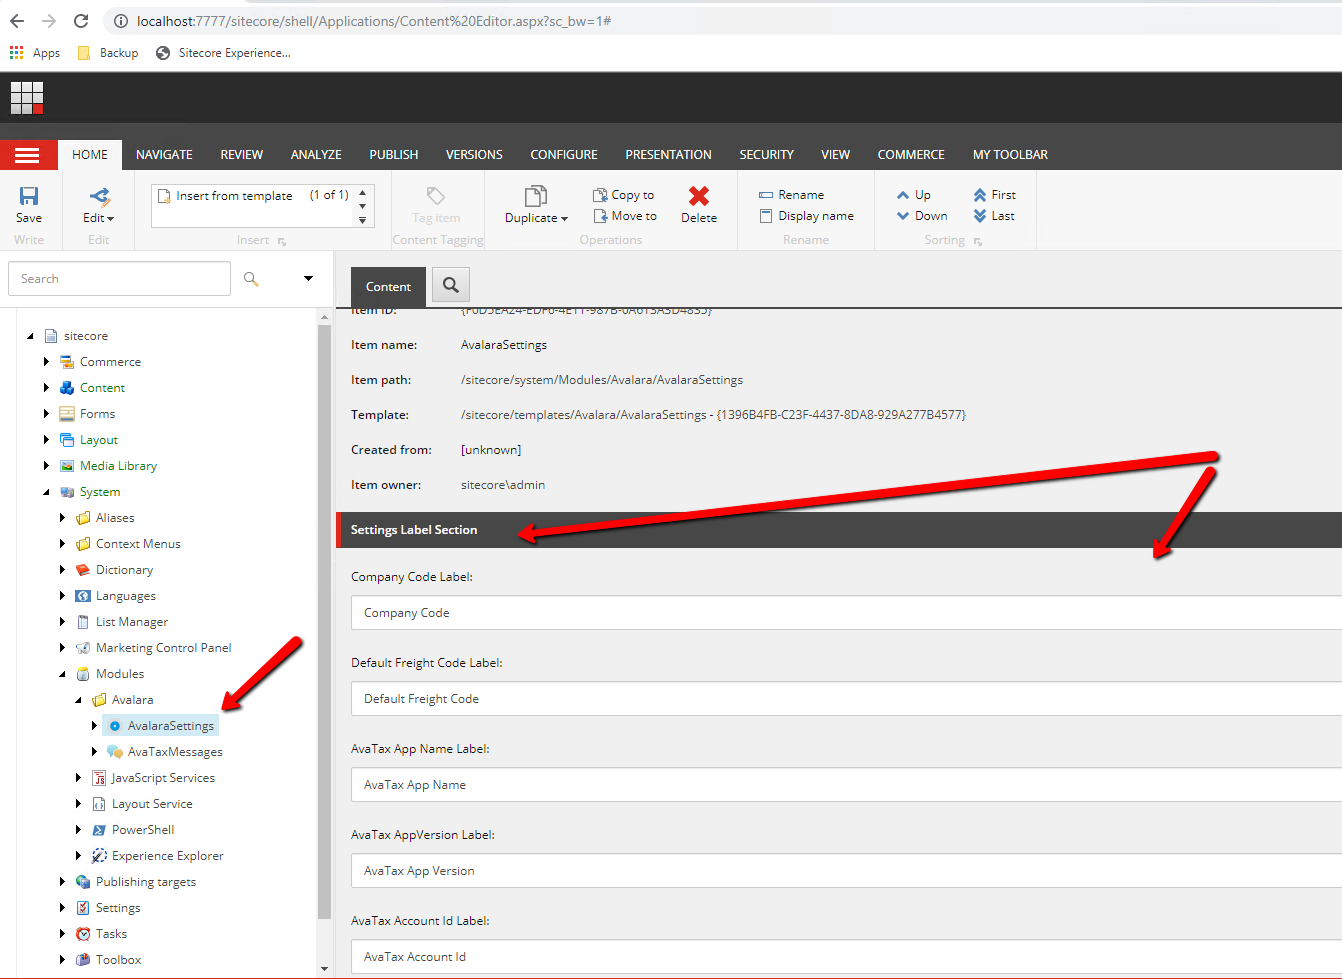Click the browser address bar URL
The height and width of the screenshot is (979, 1342).
[x=374, y=21]
